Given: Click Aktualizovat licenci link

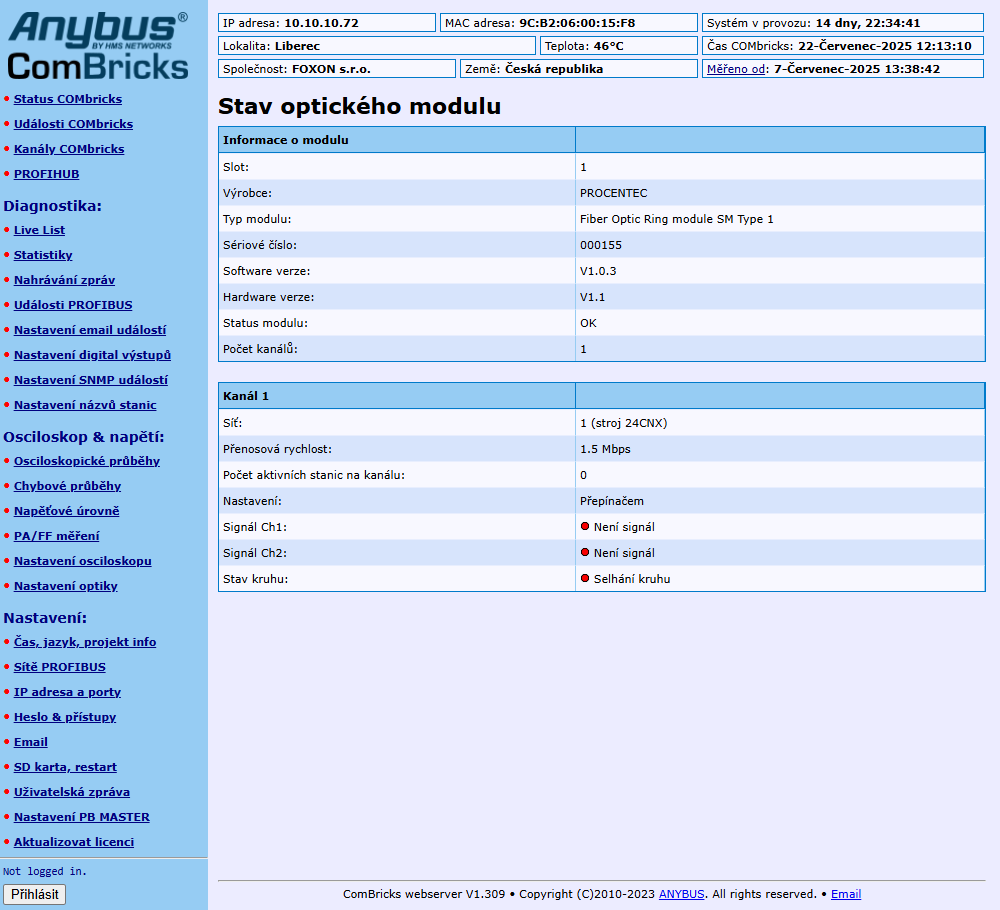Looking at the screenshot, I should 74,842.
